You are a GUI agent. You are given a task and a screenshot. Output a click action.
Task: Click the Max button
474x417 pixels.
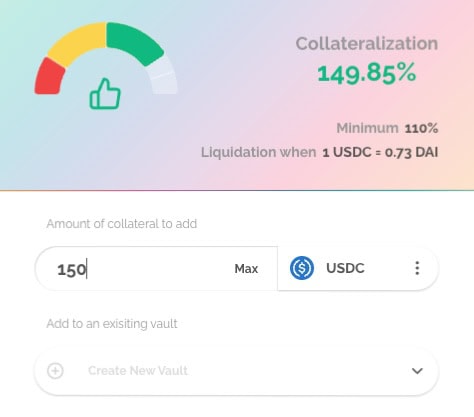coord(246,269)
